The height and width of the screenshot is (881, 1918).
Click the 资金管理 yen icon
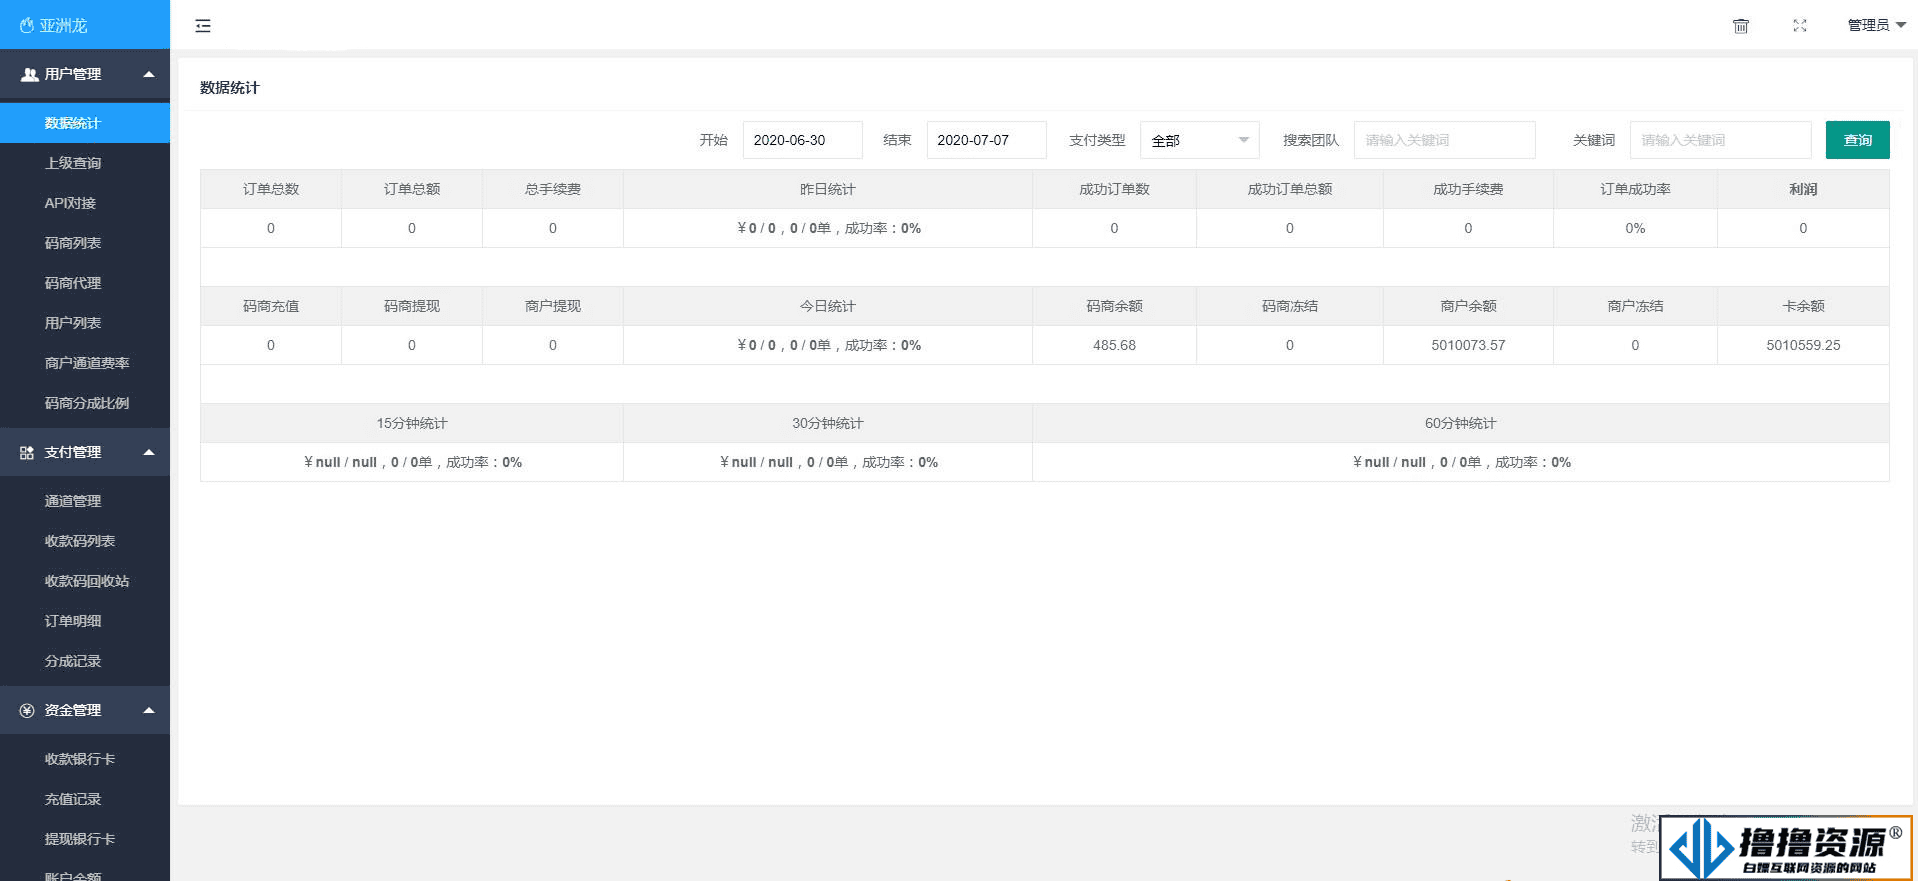(x=27, y=710)
